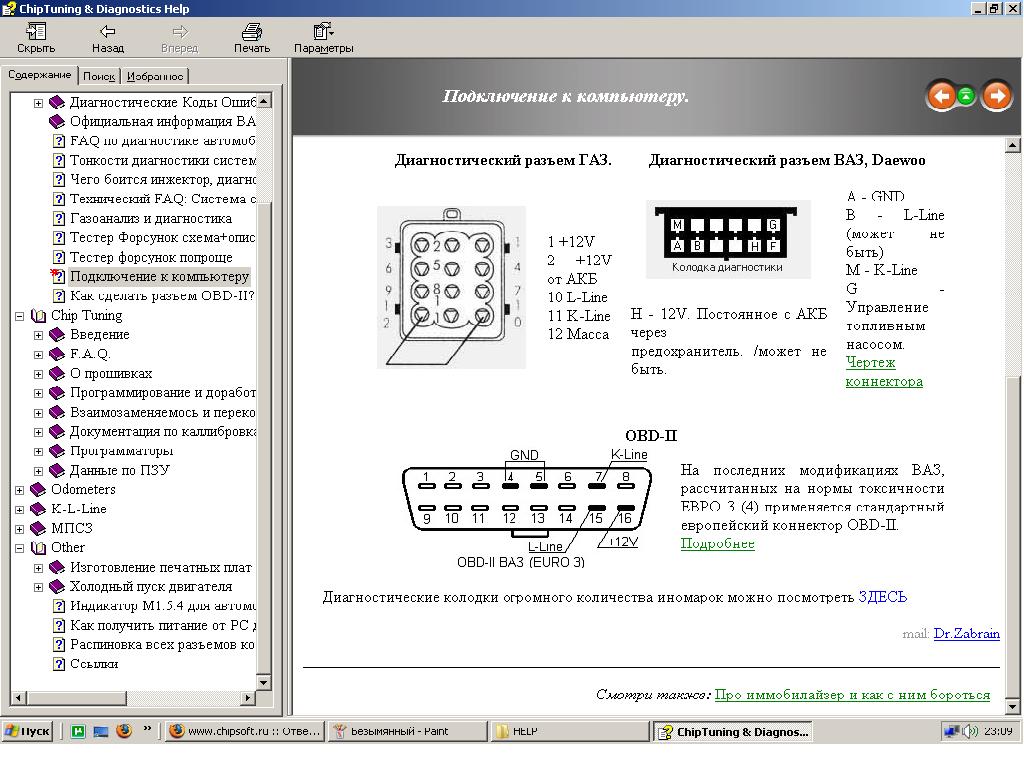The image size is (1024, 768).
Task: Follow the Подробнее link under OBD-II
Action: point(717,544)
